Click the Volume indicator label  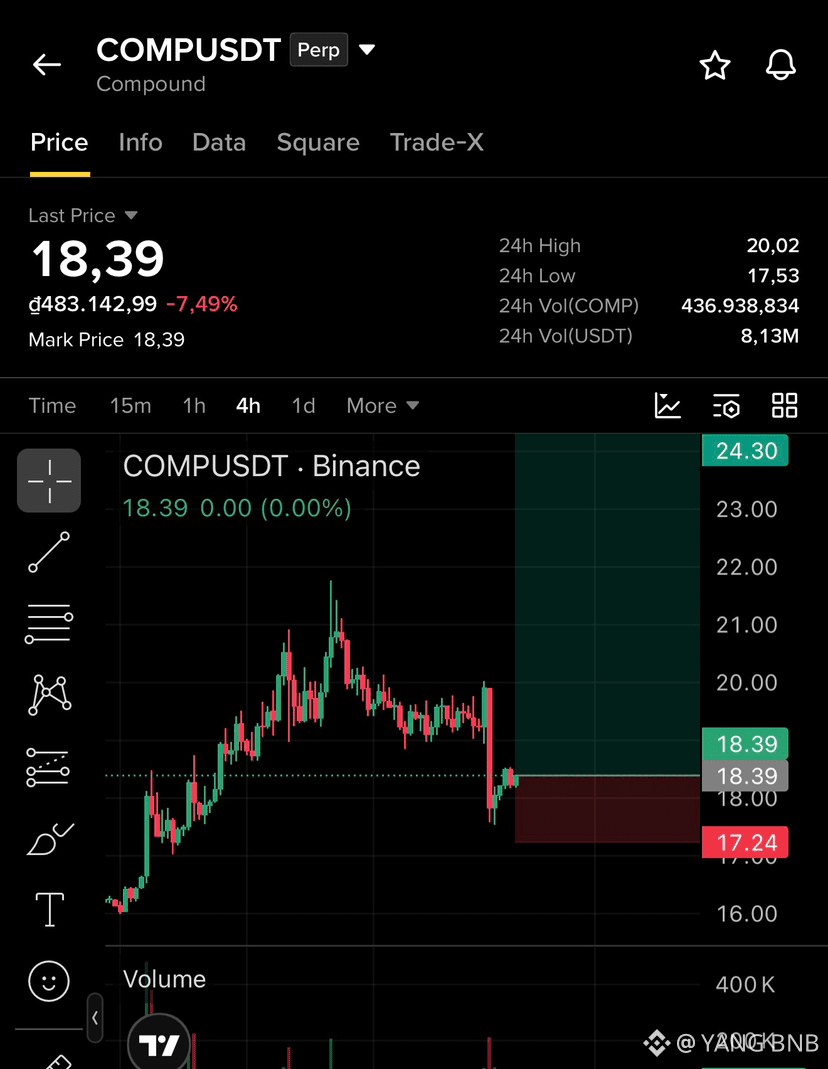point(164,979)
